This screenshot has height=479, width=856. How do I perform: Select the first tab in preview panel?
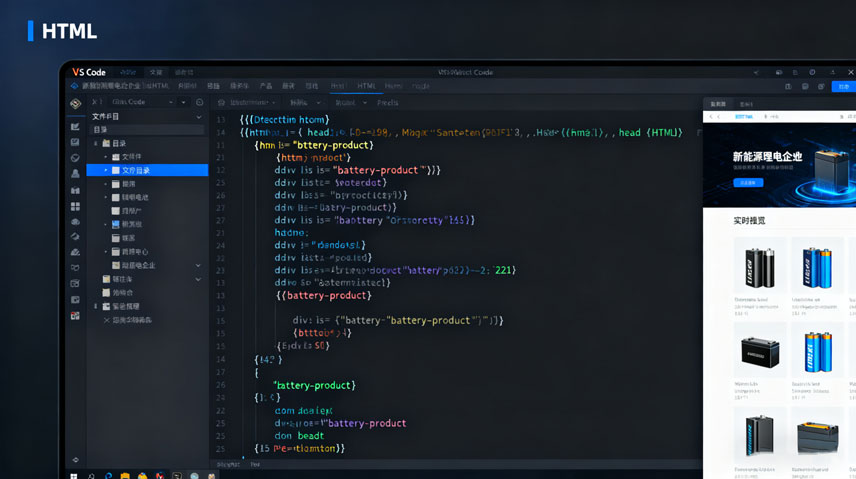(717, 103)
